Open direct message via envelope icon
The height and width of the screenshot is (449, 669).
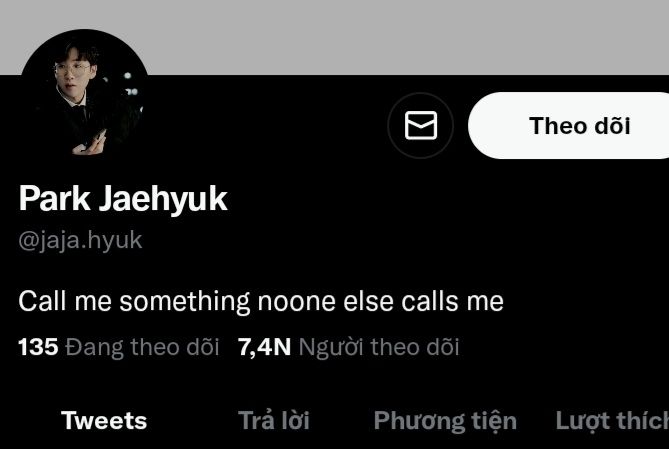point(421,125)
